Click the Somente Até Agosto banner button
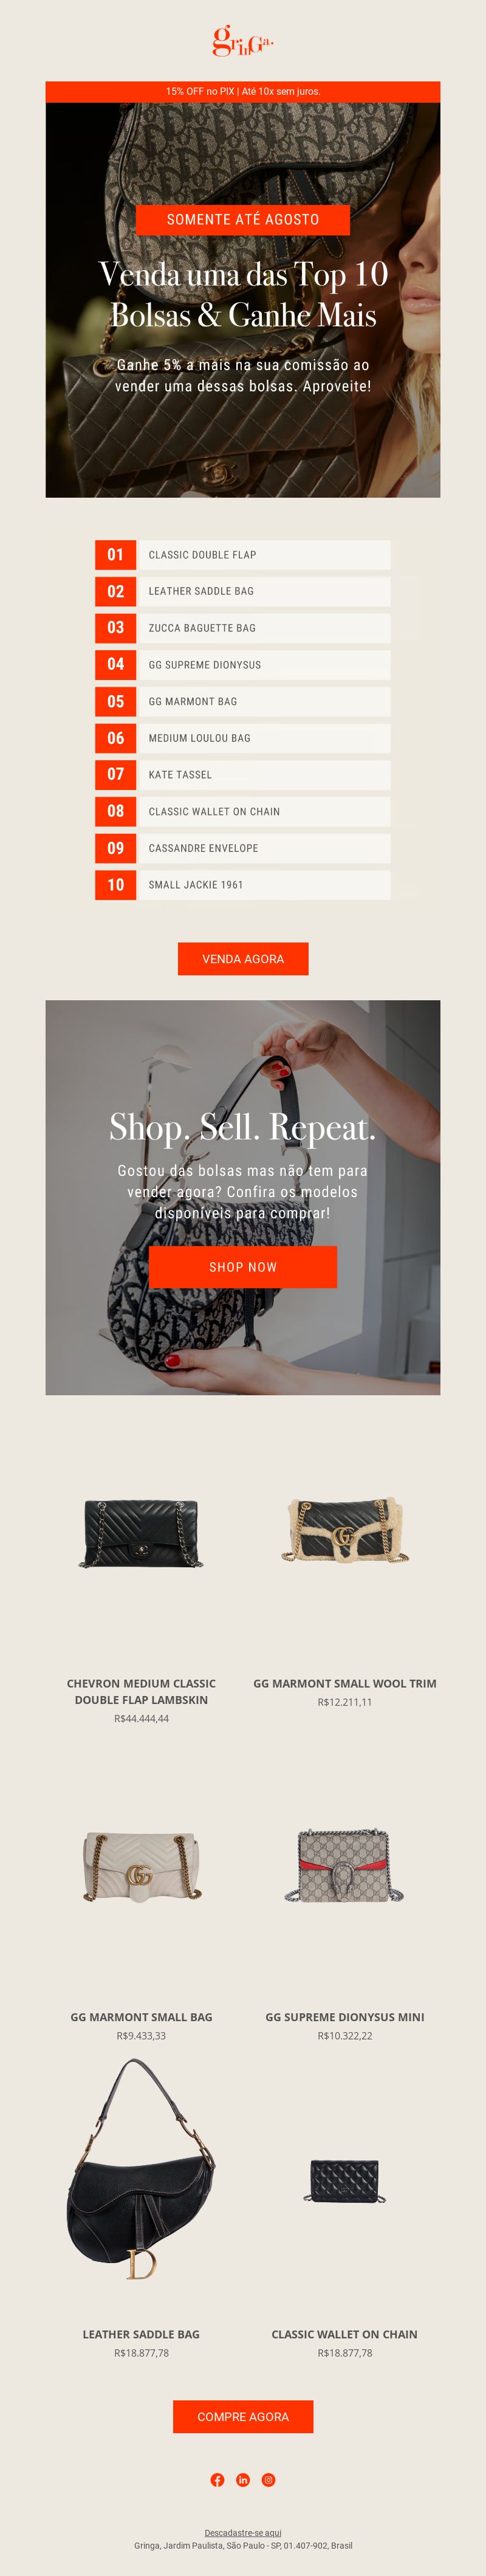 [243, 219]
